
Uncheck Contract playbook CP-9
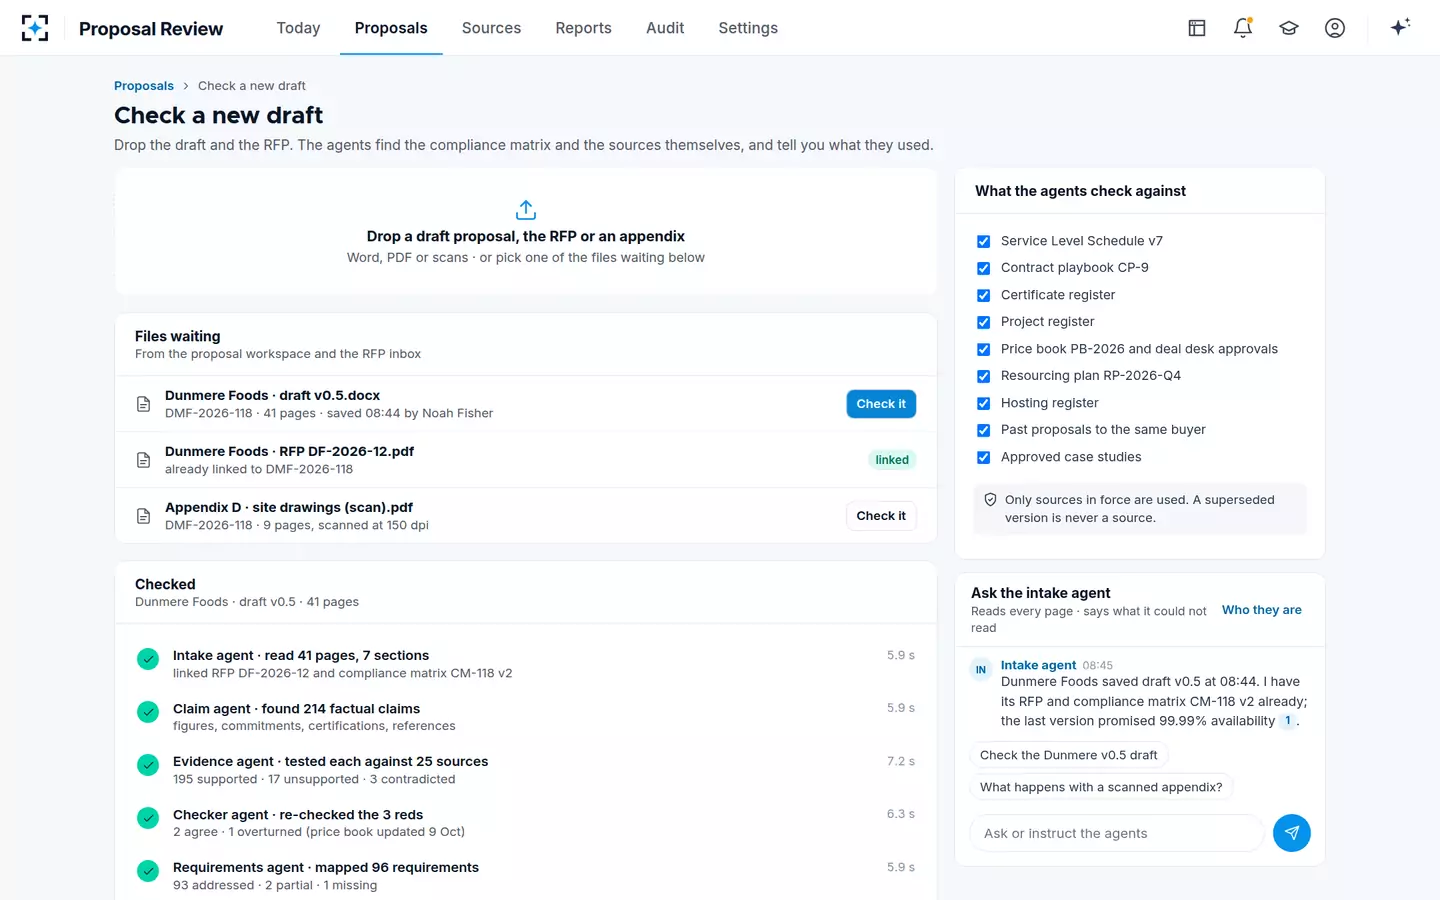(983, 268)
